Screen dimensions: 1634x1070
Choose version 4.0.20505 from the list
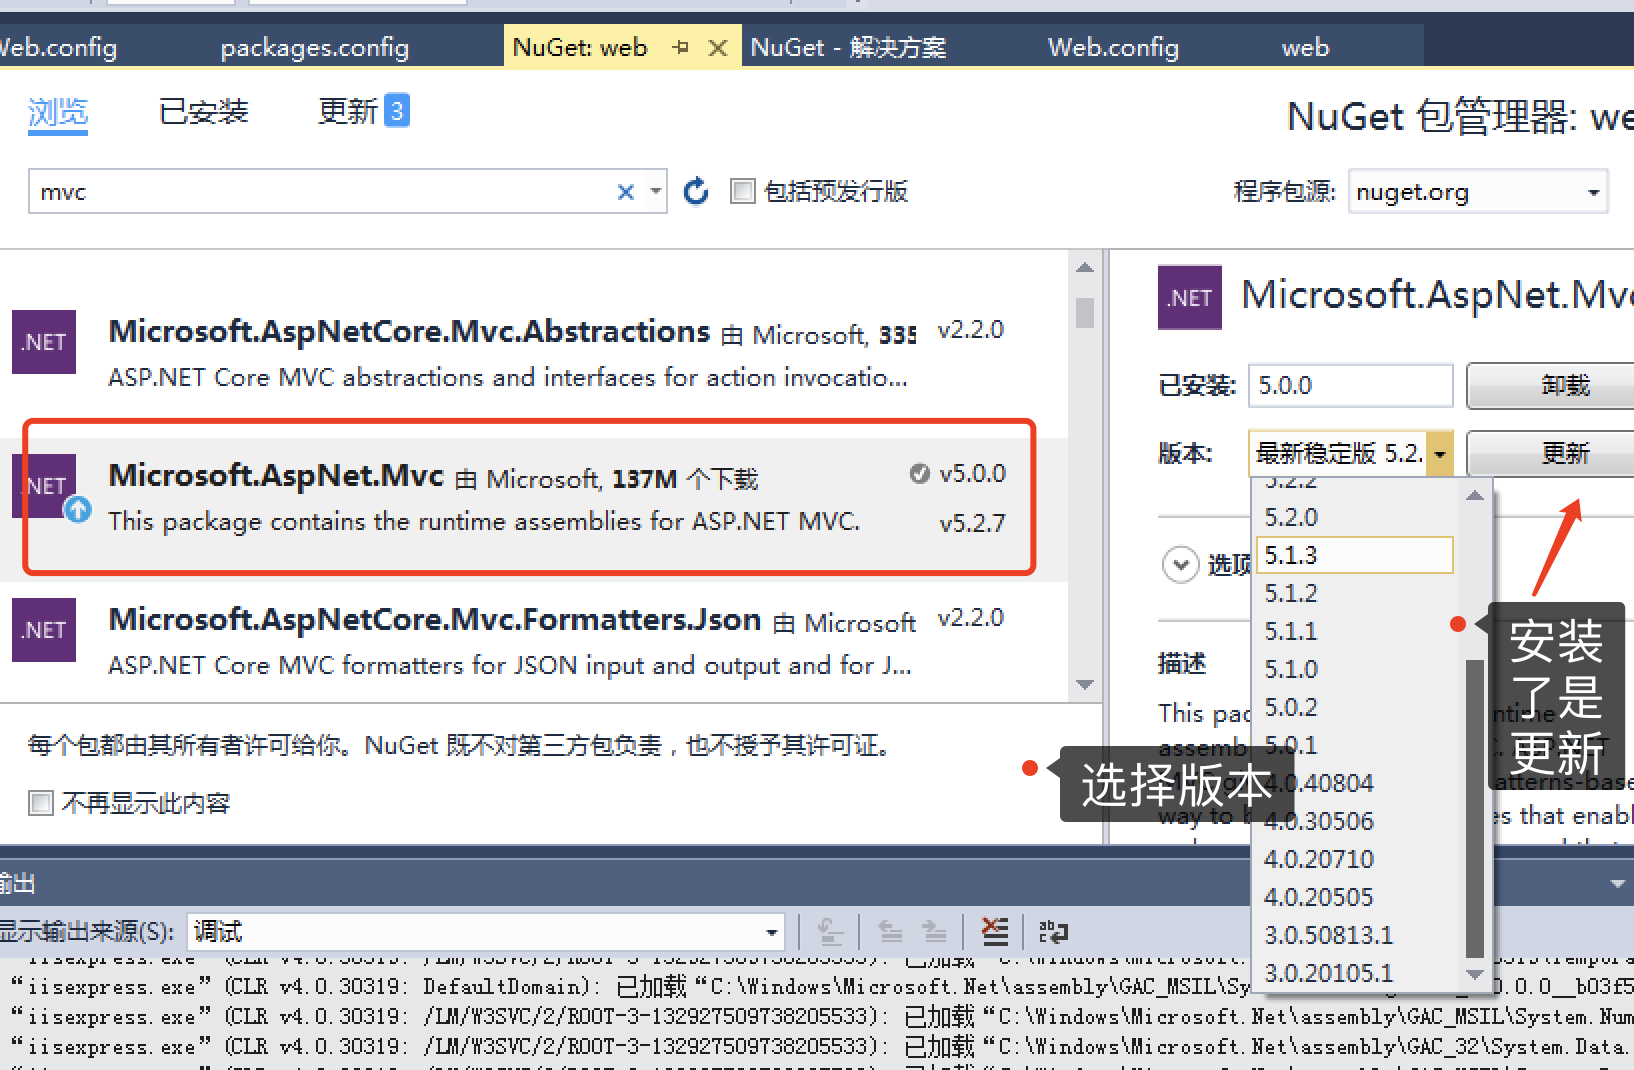point(1354,897)
